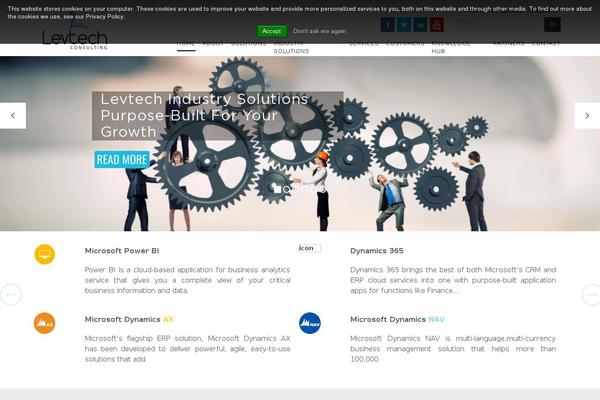Click the yellow Power BI monitor icon

coord(44,254)
